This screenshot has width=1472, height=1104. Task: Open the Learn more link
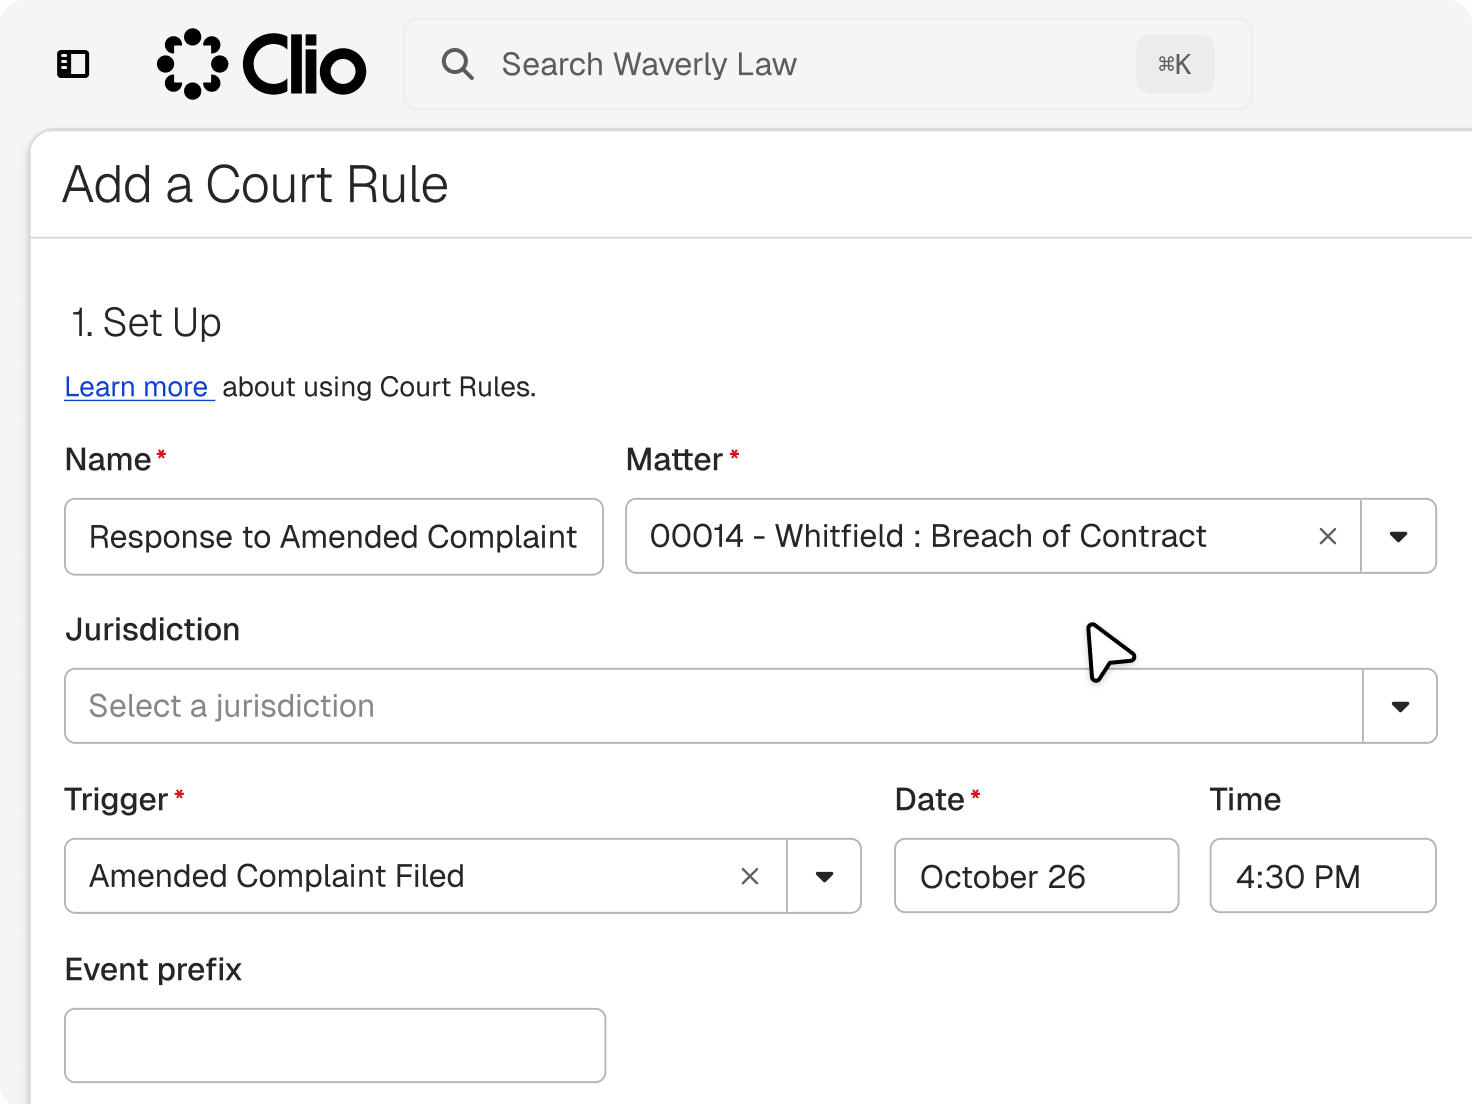(137, 387)
